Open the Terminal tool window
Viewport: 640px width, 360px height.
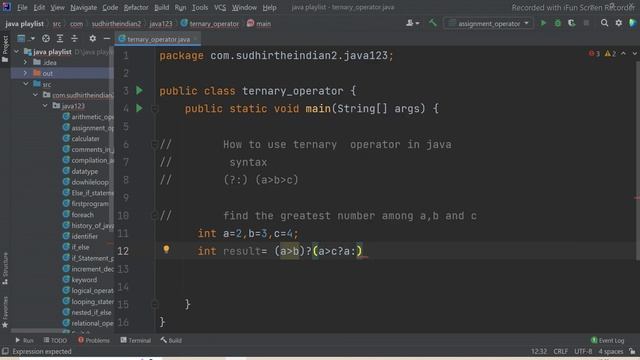pyautogui.click(x=136, y=340)
